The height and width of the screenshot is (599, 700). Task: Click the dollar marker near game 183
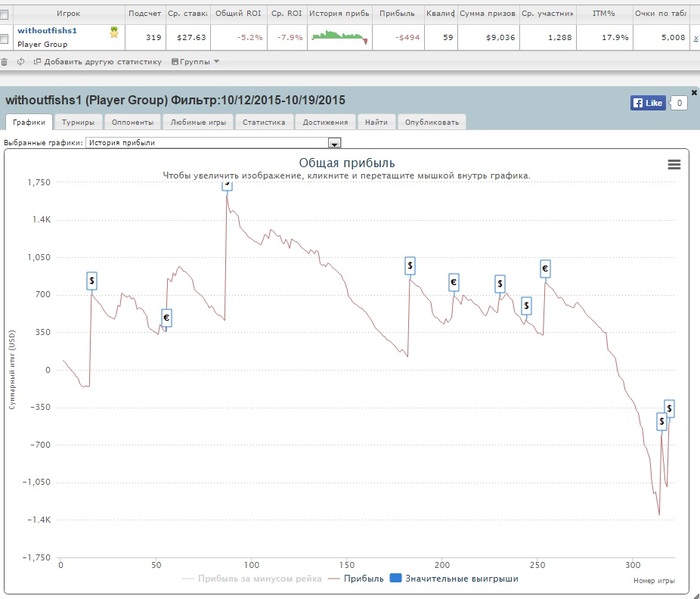410,266
